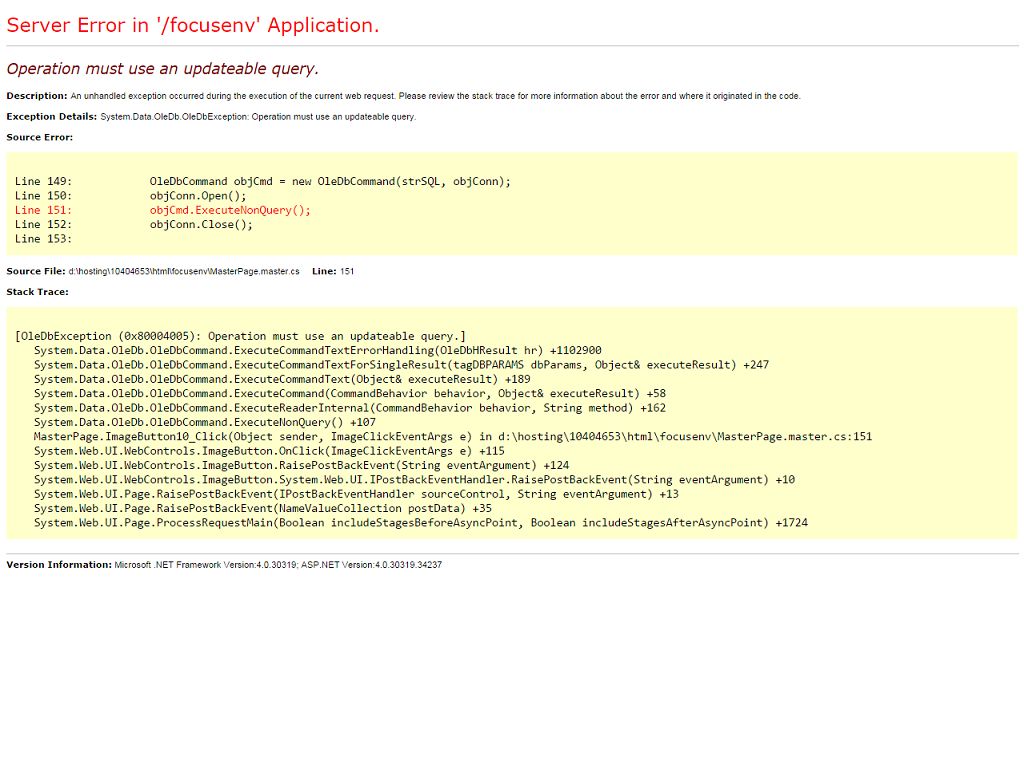Click the MasterPage.master.cs source file path

pyautogui.click(x=184, y=271)
